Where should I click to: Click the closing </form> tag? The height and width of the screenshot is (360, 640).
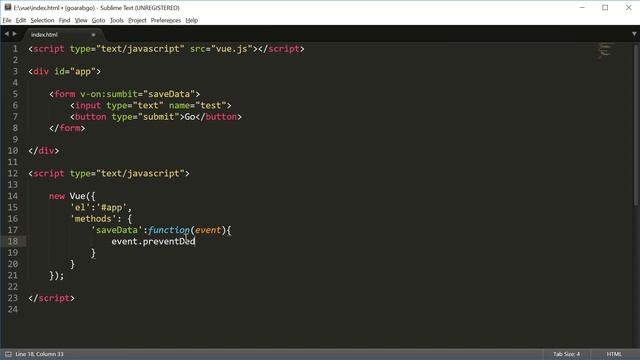click(67, 128)
